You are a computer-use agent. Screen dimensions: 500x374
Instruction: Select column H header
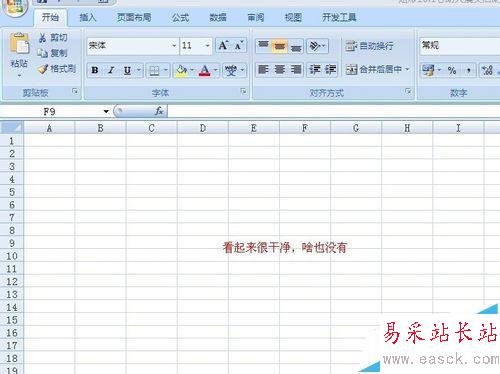point(407,128)
